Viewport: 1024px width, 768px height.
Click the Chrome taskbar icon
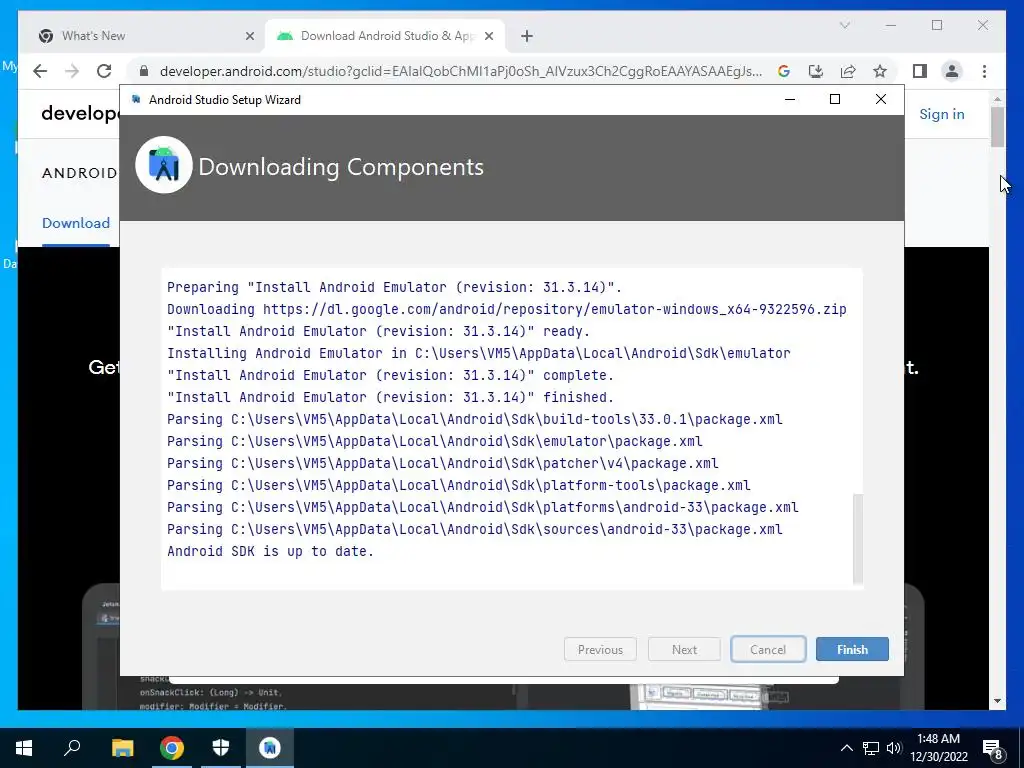(172, 748)
